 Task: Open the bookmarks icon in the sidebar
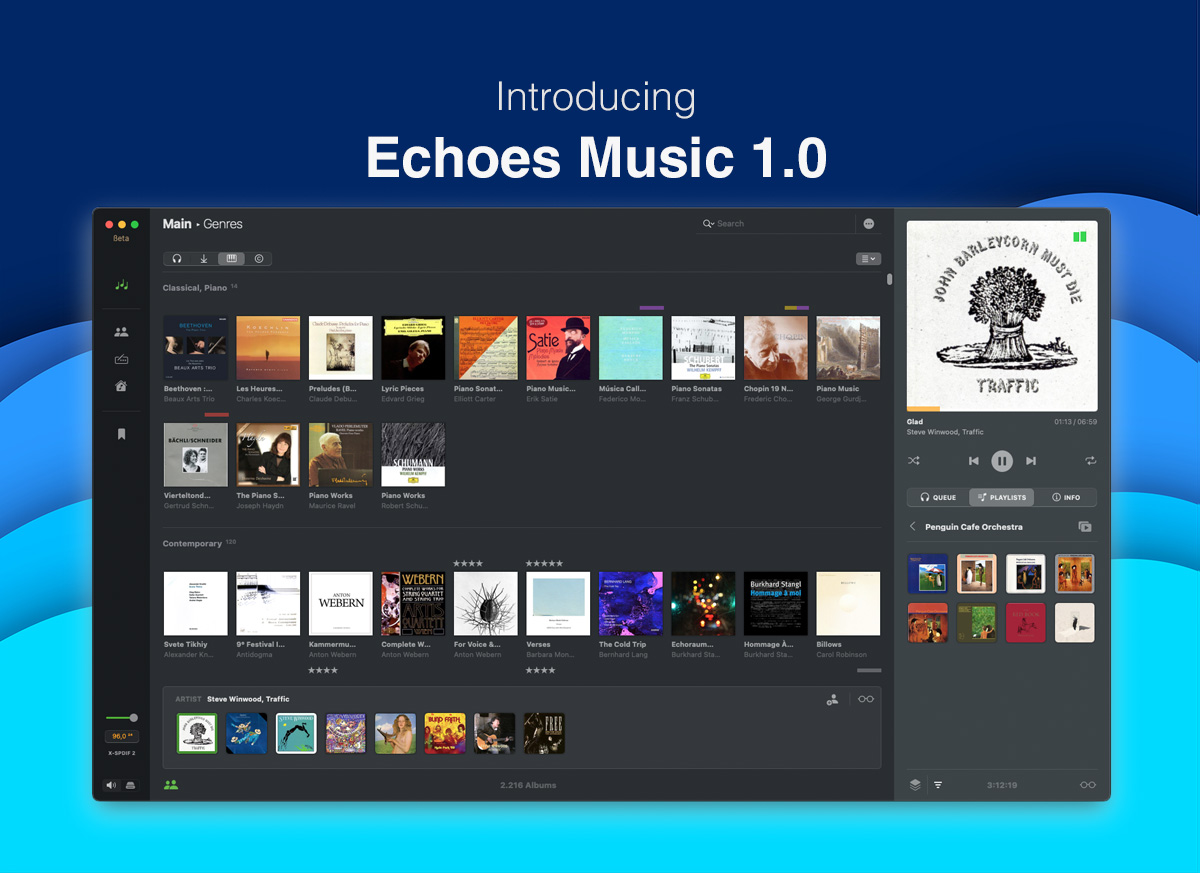tap(121, 434)
